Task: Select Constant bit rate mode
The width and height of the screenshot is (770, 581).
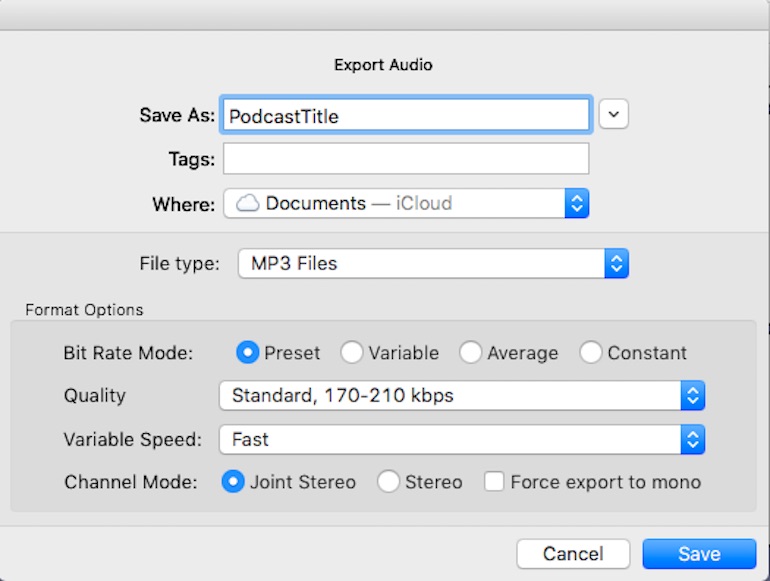Action: pos(590,353)
